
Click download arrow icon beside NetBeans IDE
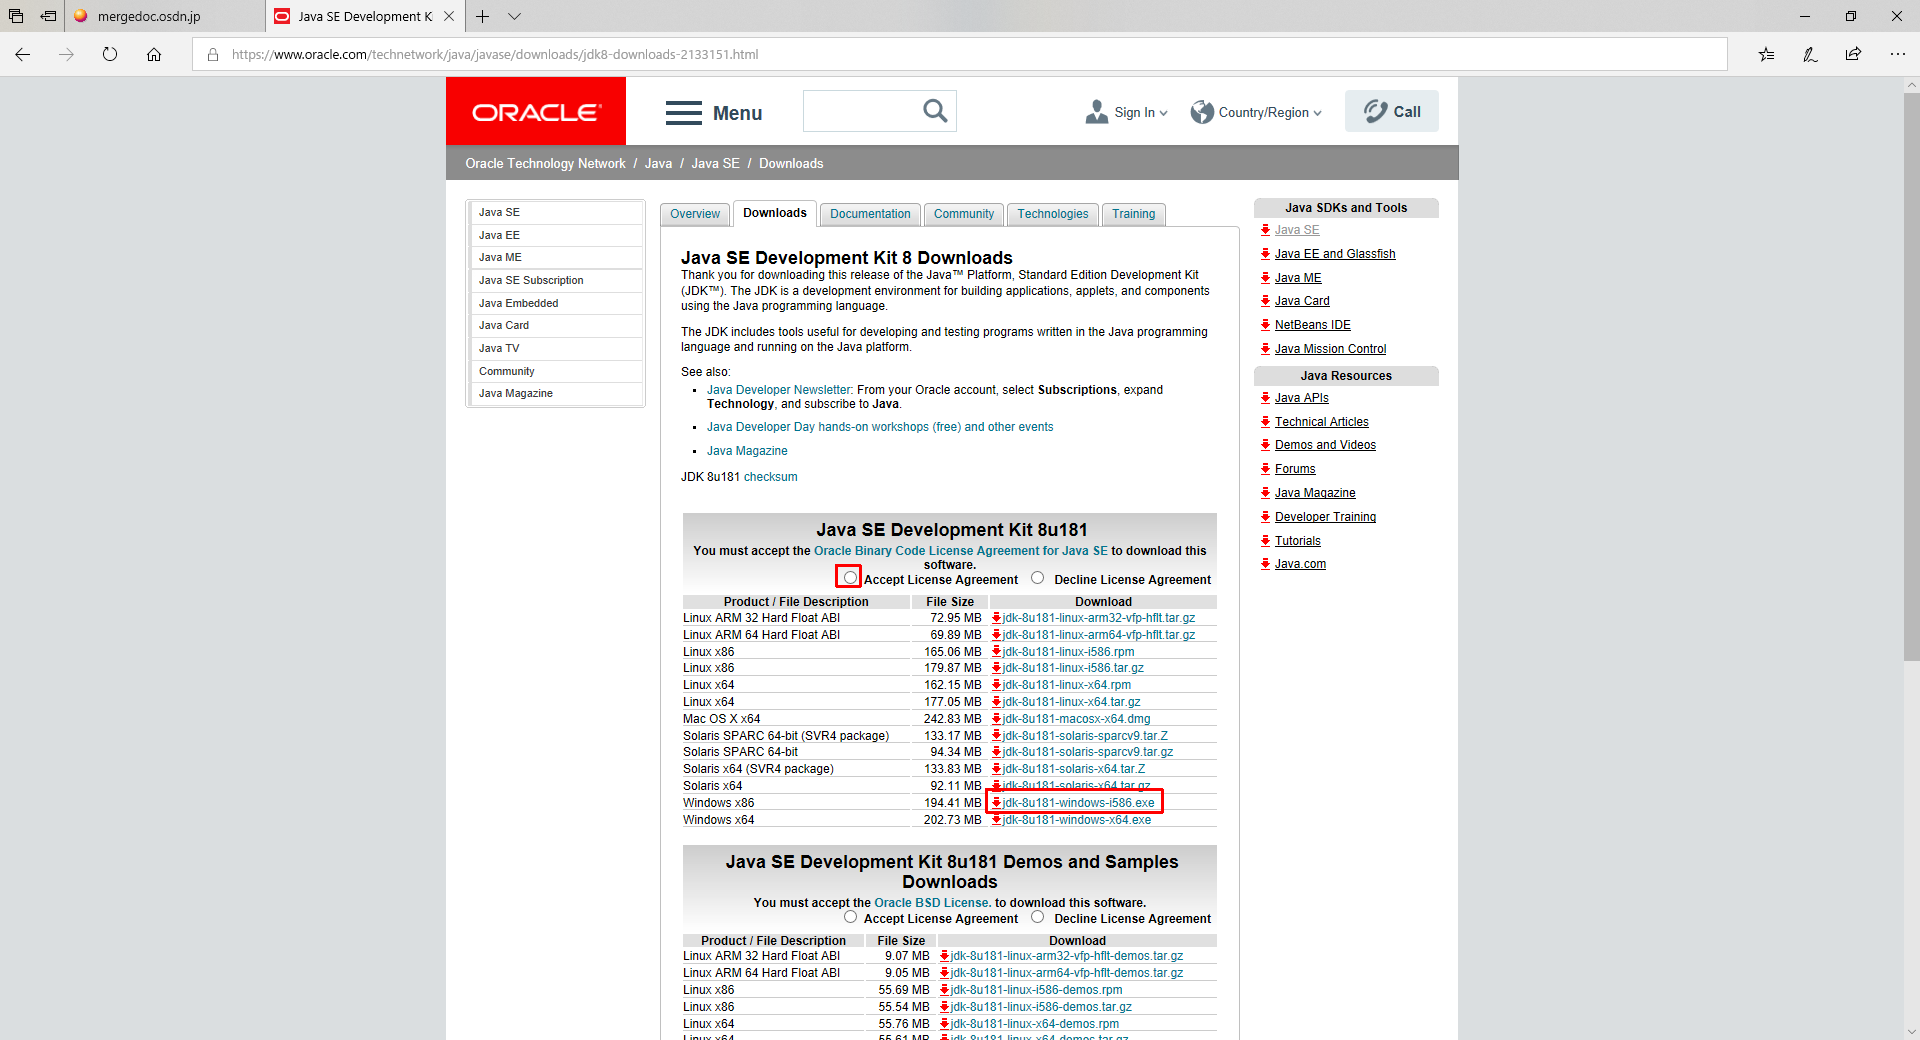(1266, 325)
